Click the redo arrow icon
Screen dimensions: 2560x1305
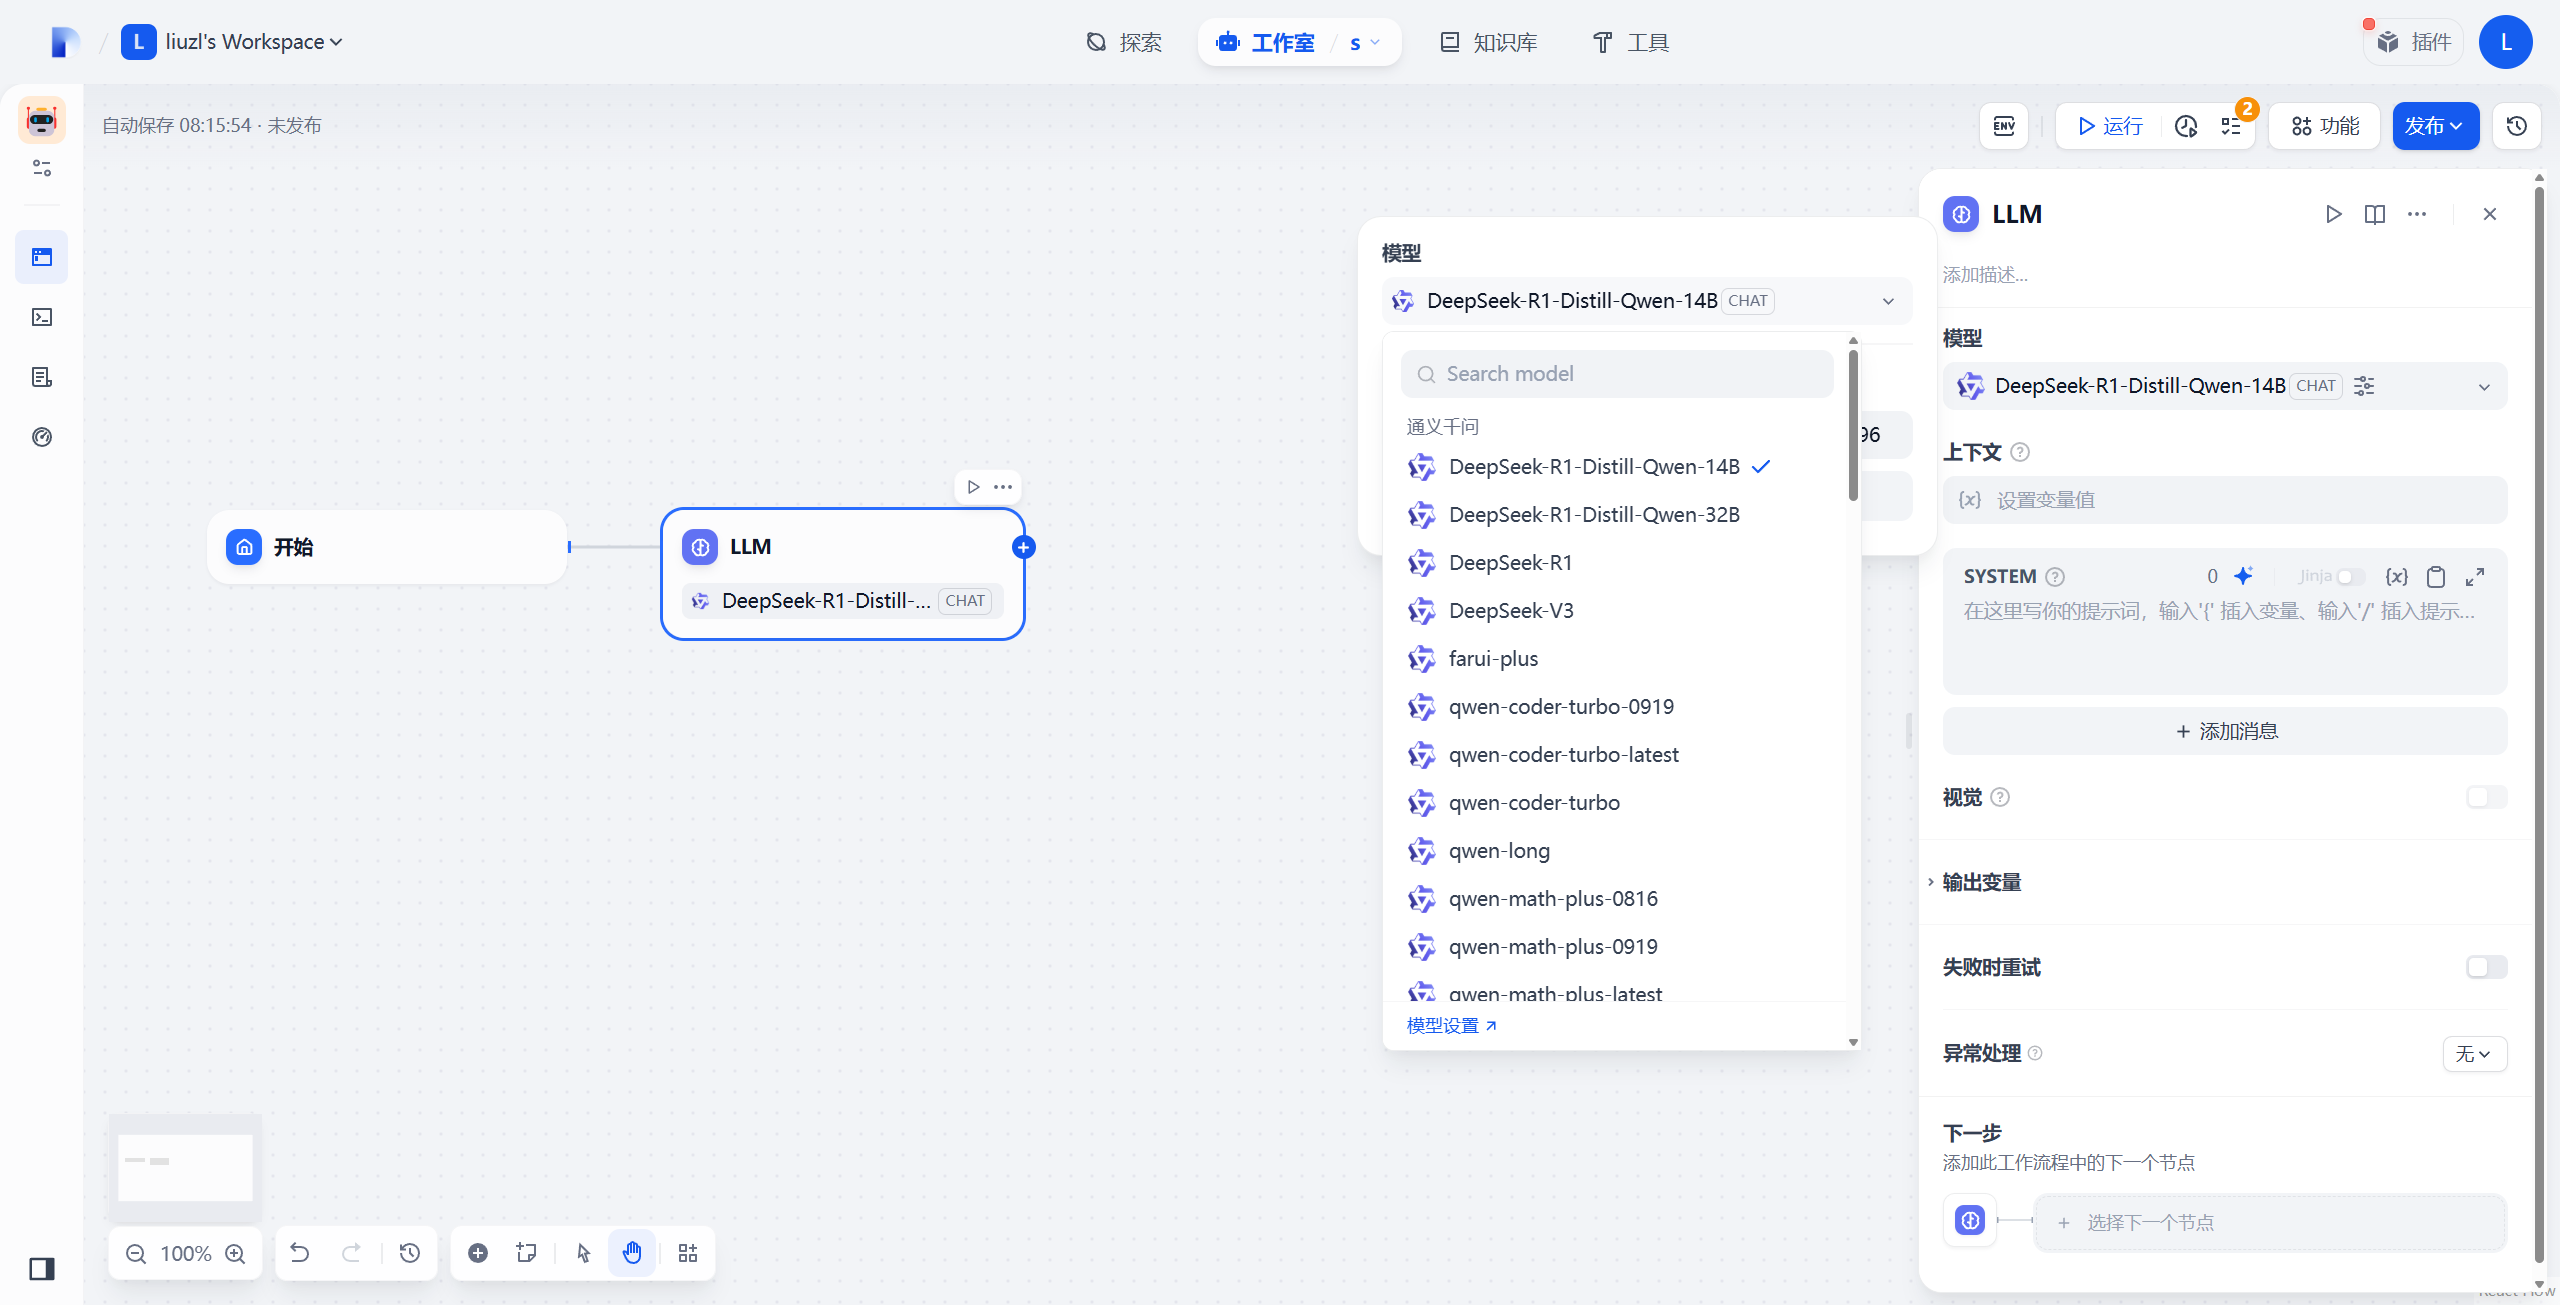pos(352,1253)
